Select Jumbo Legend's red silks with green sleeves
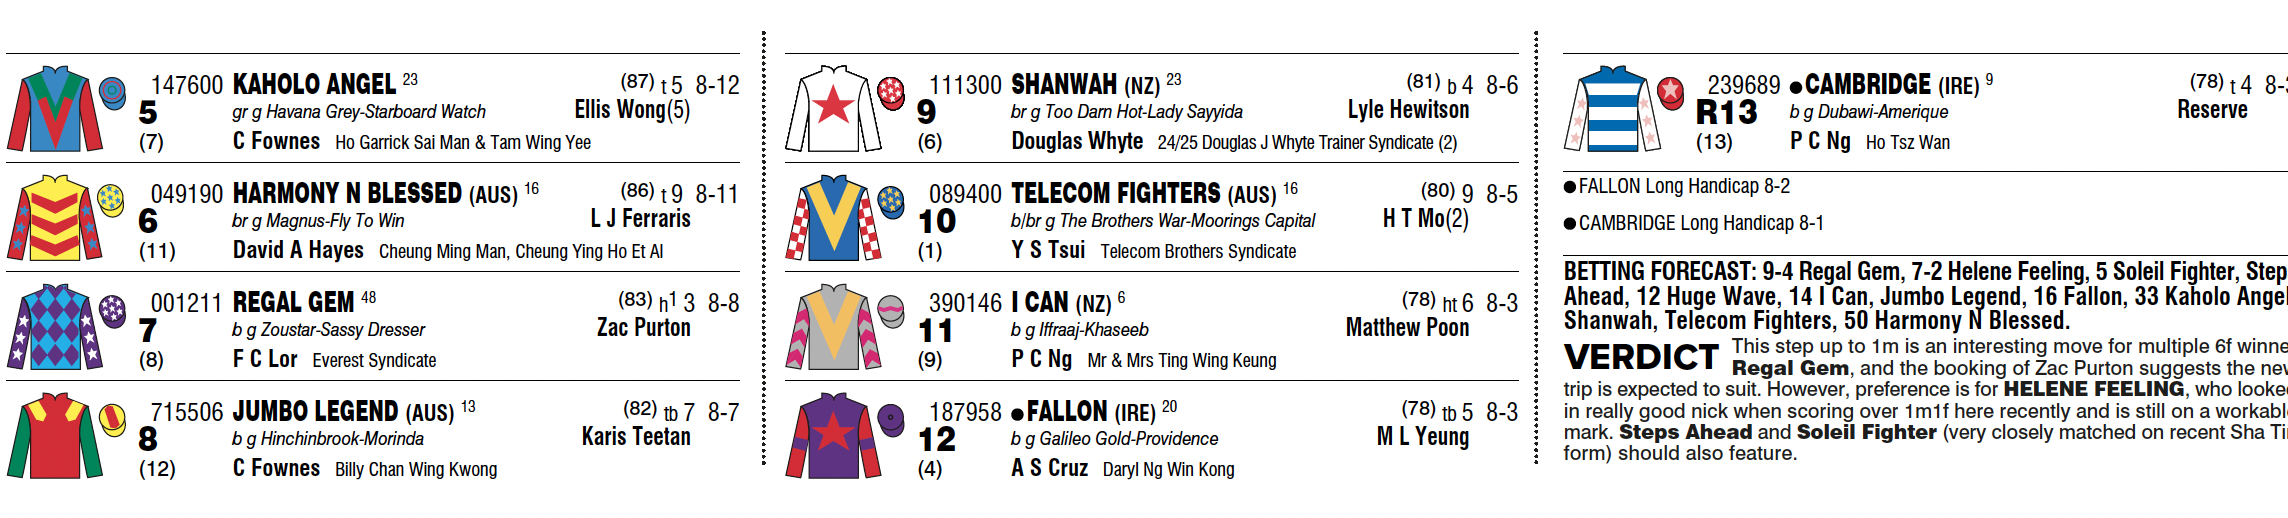Screen dimensions: 2288x518 click(55, 436)
